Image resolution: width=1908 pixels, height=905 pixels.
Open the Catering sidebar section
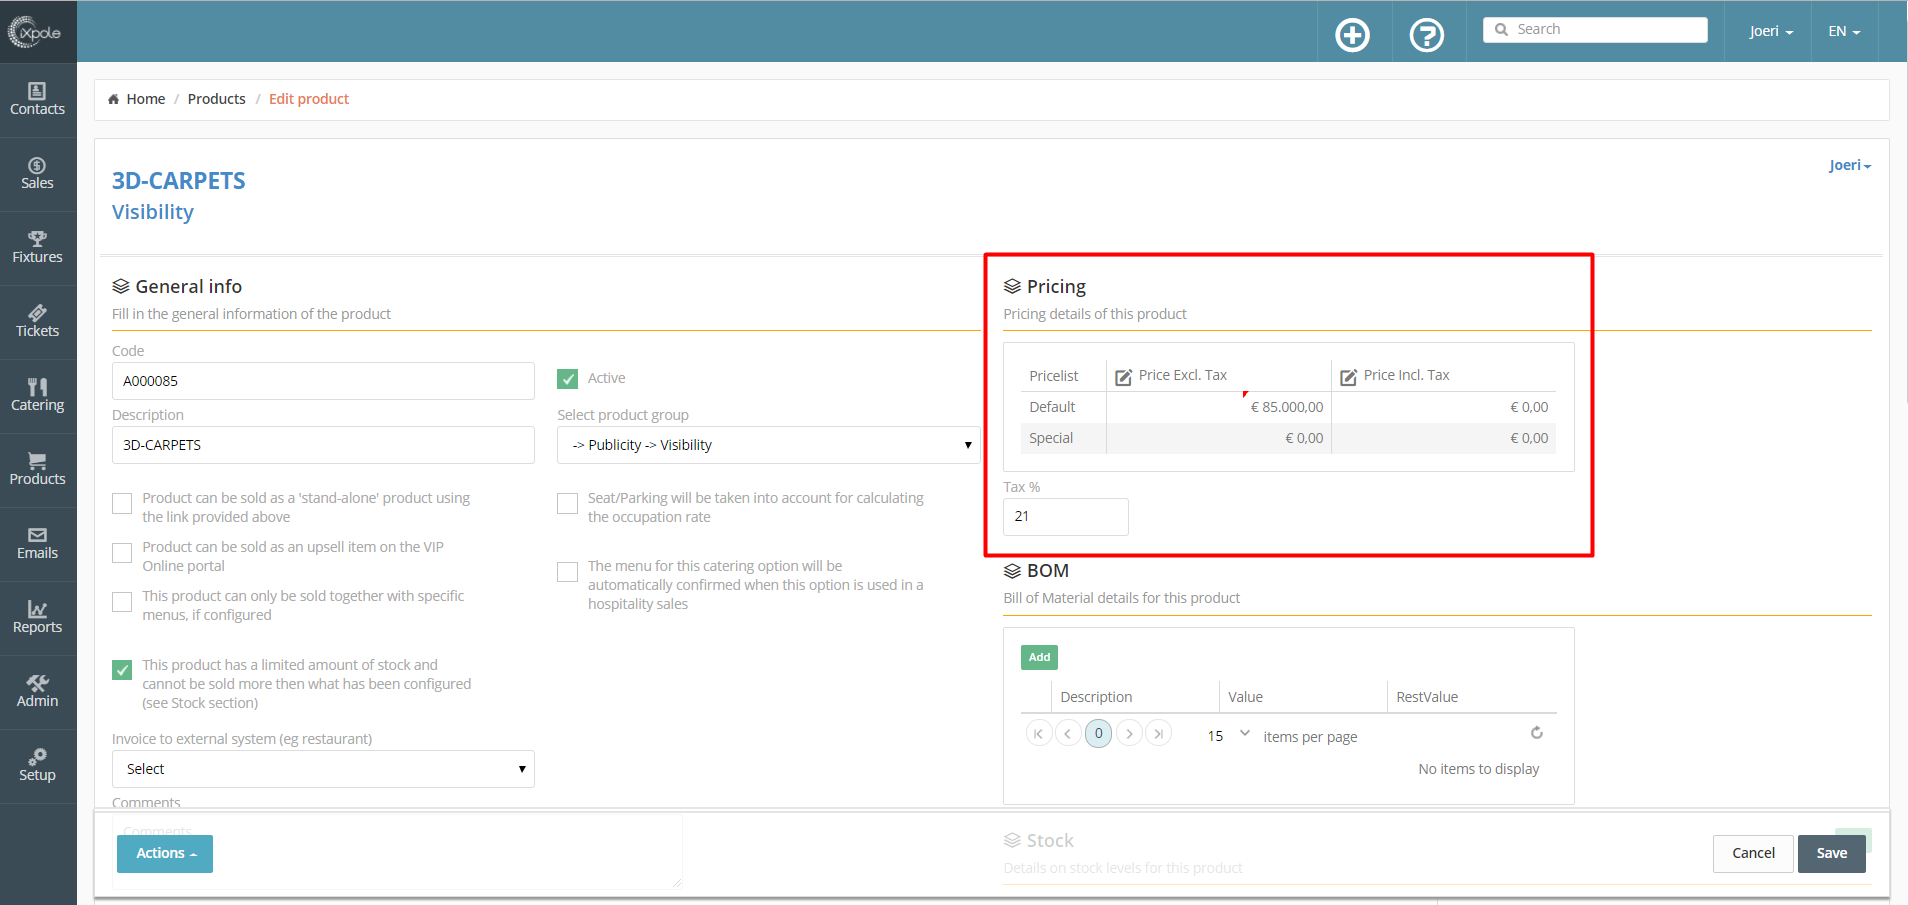click(x=38, y=396)
